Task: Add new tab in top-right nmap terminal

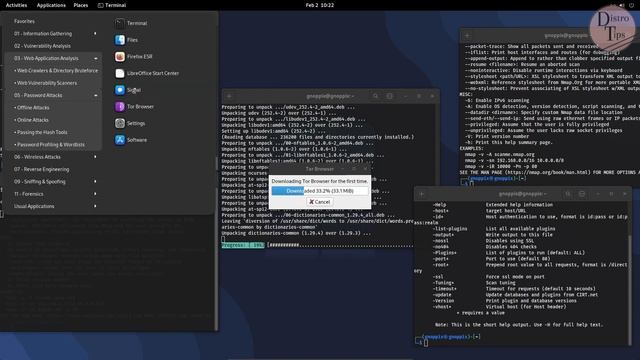Action: click(467, 36)
